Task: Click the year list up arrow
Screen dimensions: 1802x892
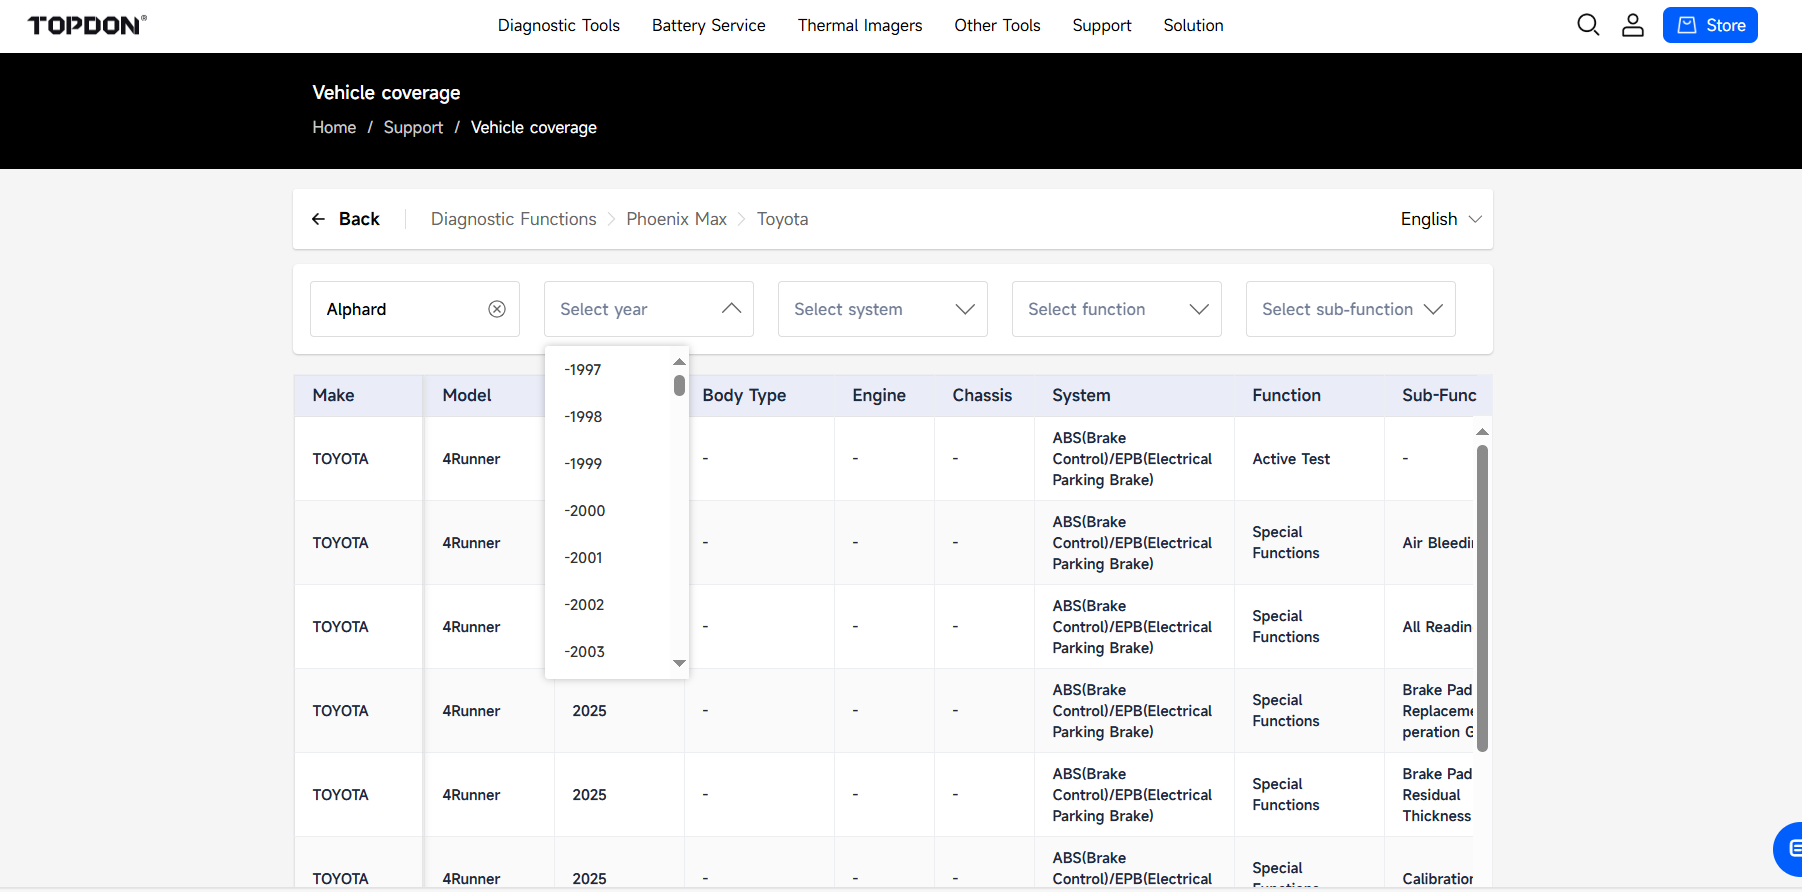Action: [680, 362]
